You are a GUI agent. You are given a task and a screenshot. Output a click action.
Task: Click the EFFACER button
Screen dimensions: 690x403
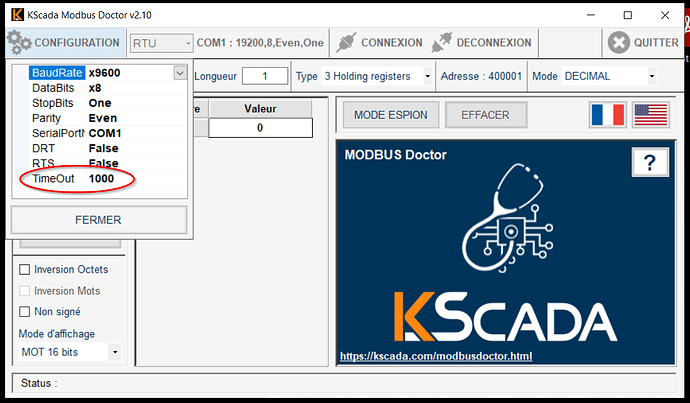click(x=485, y=115)
